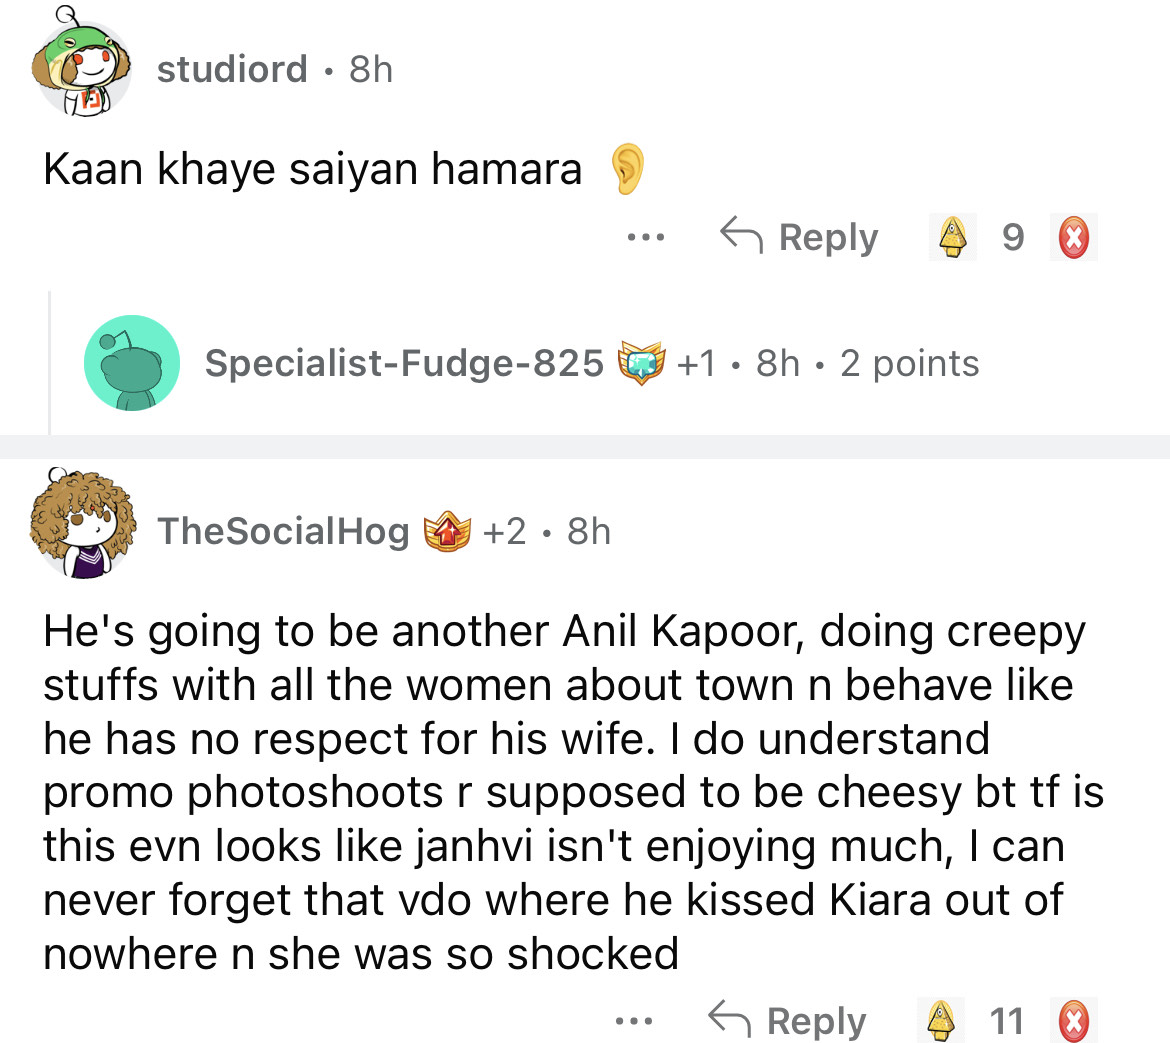Screen dimensions: 1170x1043
Task: Reply to TheSocialHog's comment
Action: pos(788,1021)
